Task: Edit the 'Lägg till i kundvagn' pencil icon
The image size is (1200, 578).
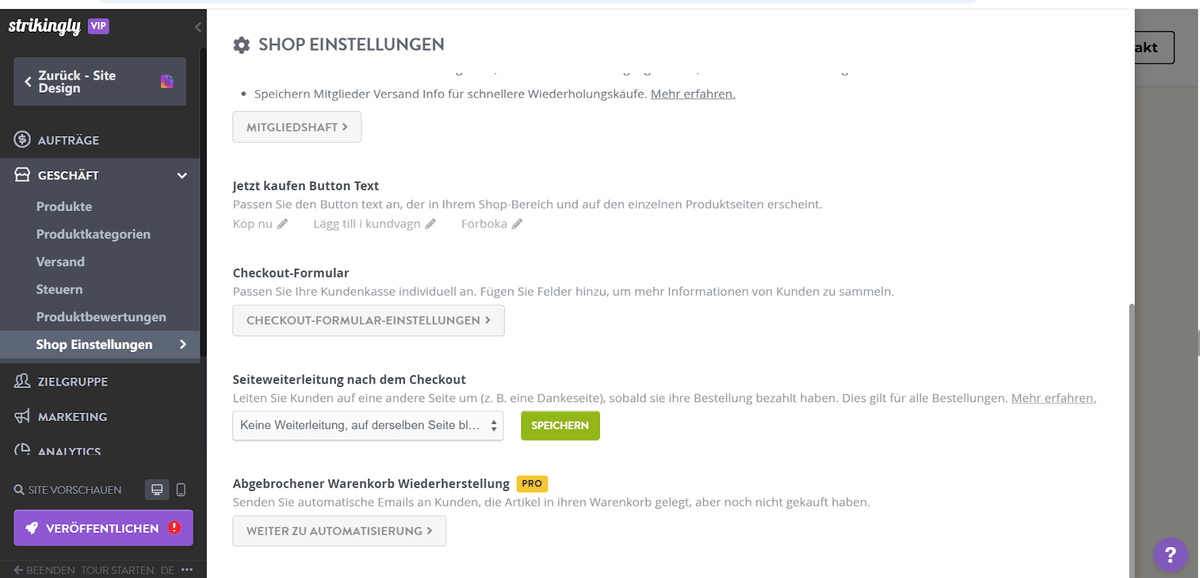Action: pos(431,224)
